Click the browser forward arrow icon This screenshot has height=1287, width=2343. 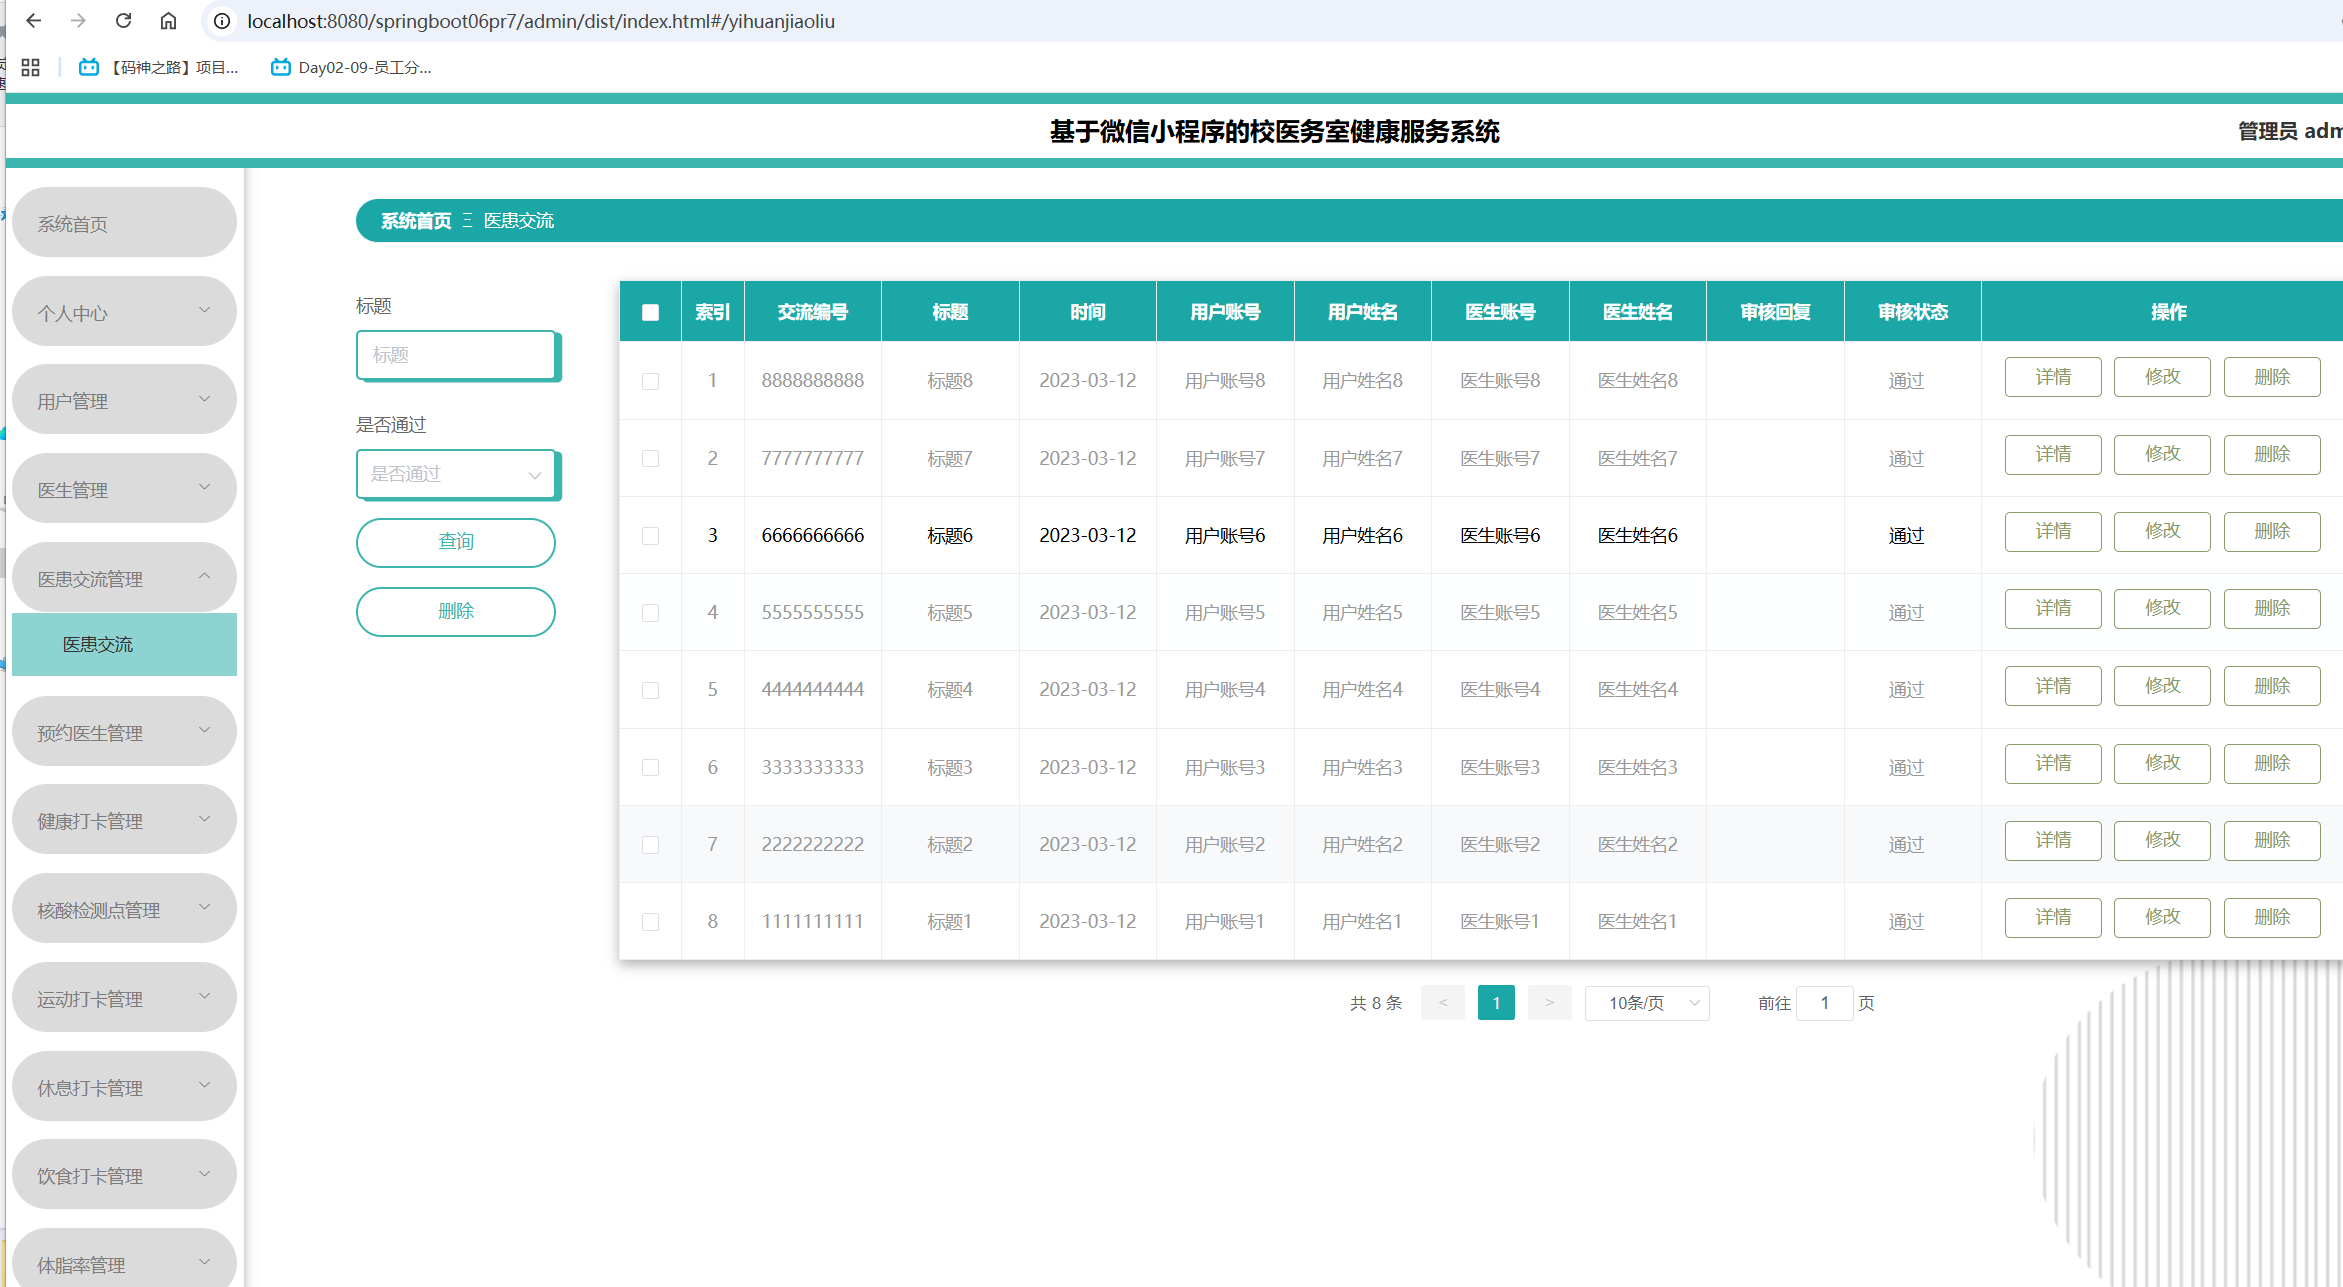click(78, 20)
